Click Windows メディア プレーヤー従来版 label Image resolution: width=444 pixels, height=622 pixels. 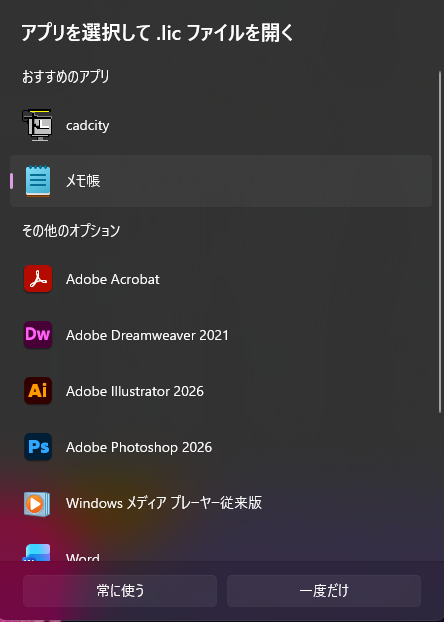coord(164,503)
